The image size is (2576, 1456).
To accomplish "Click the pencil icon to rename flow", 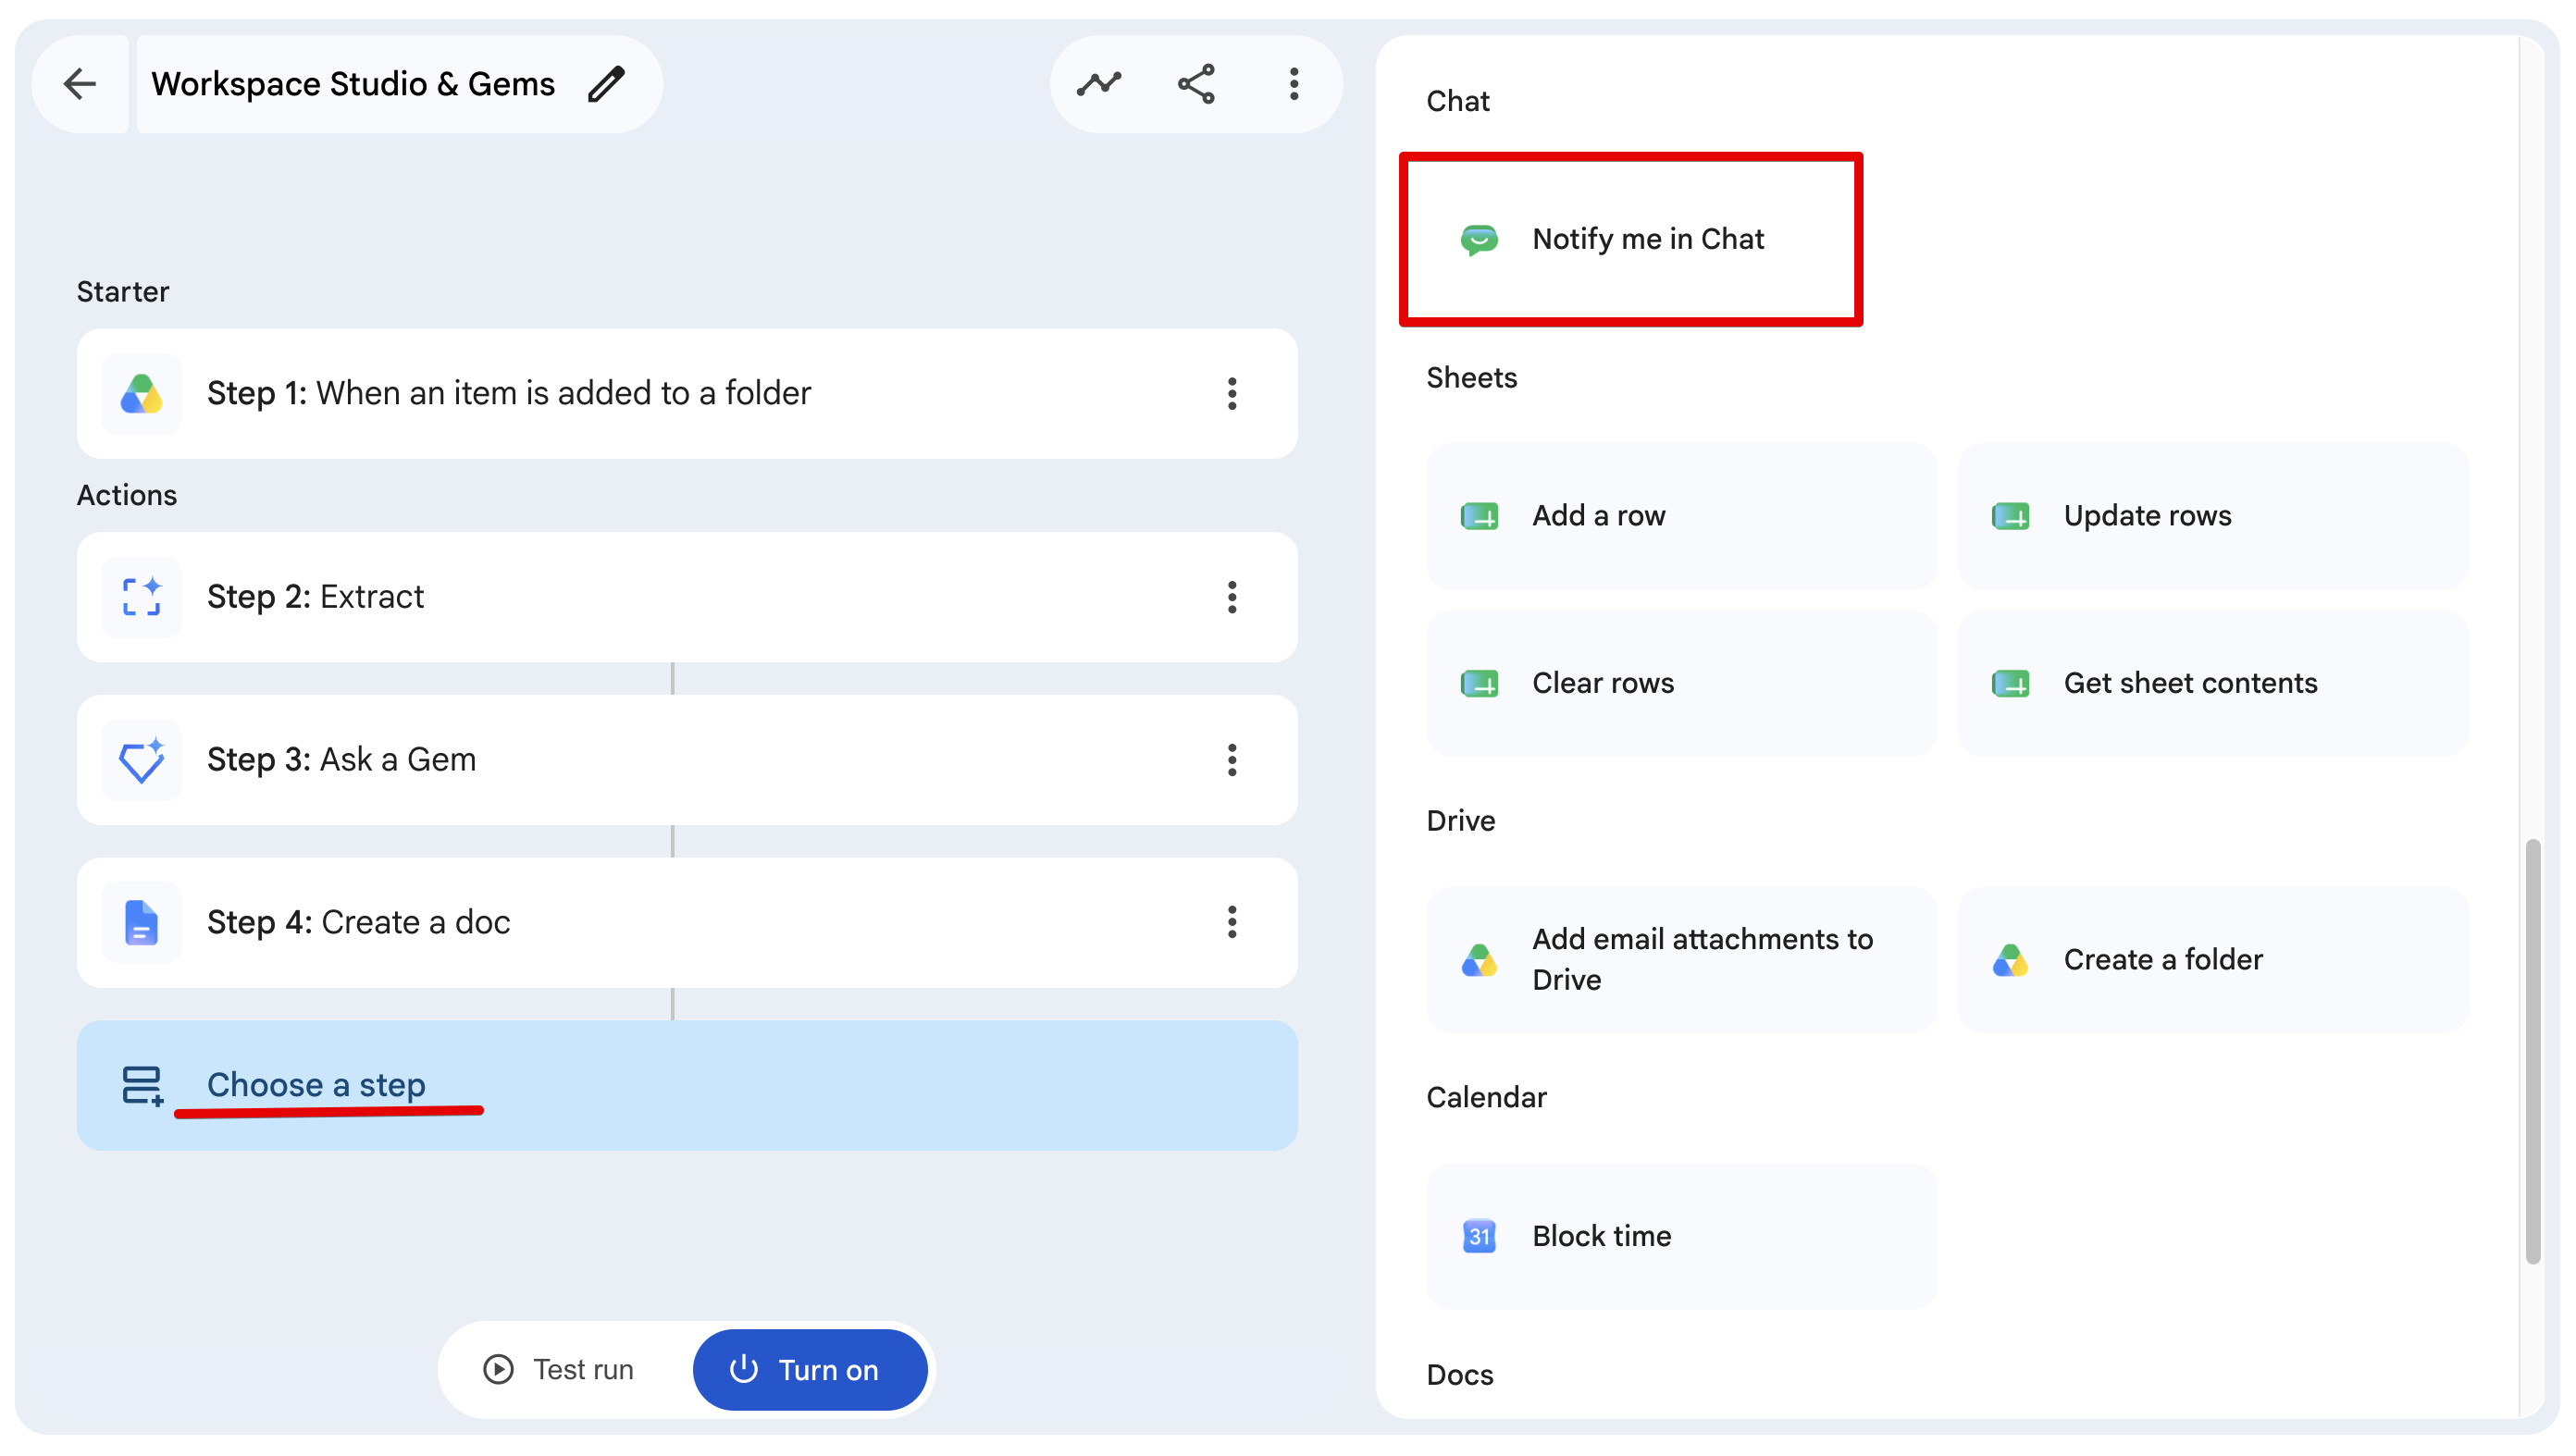I will coord(606,84).
